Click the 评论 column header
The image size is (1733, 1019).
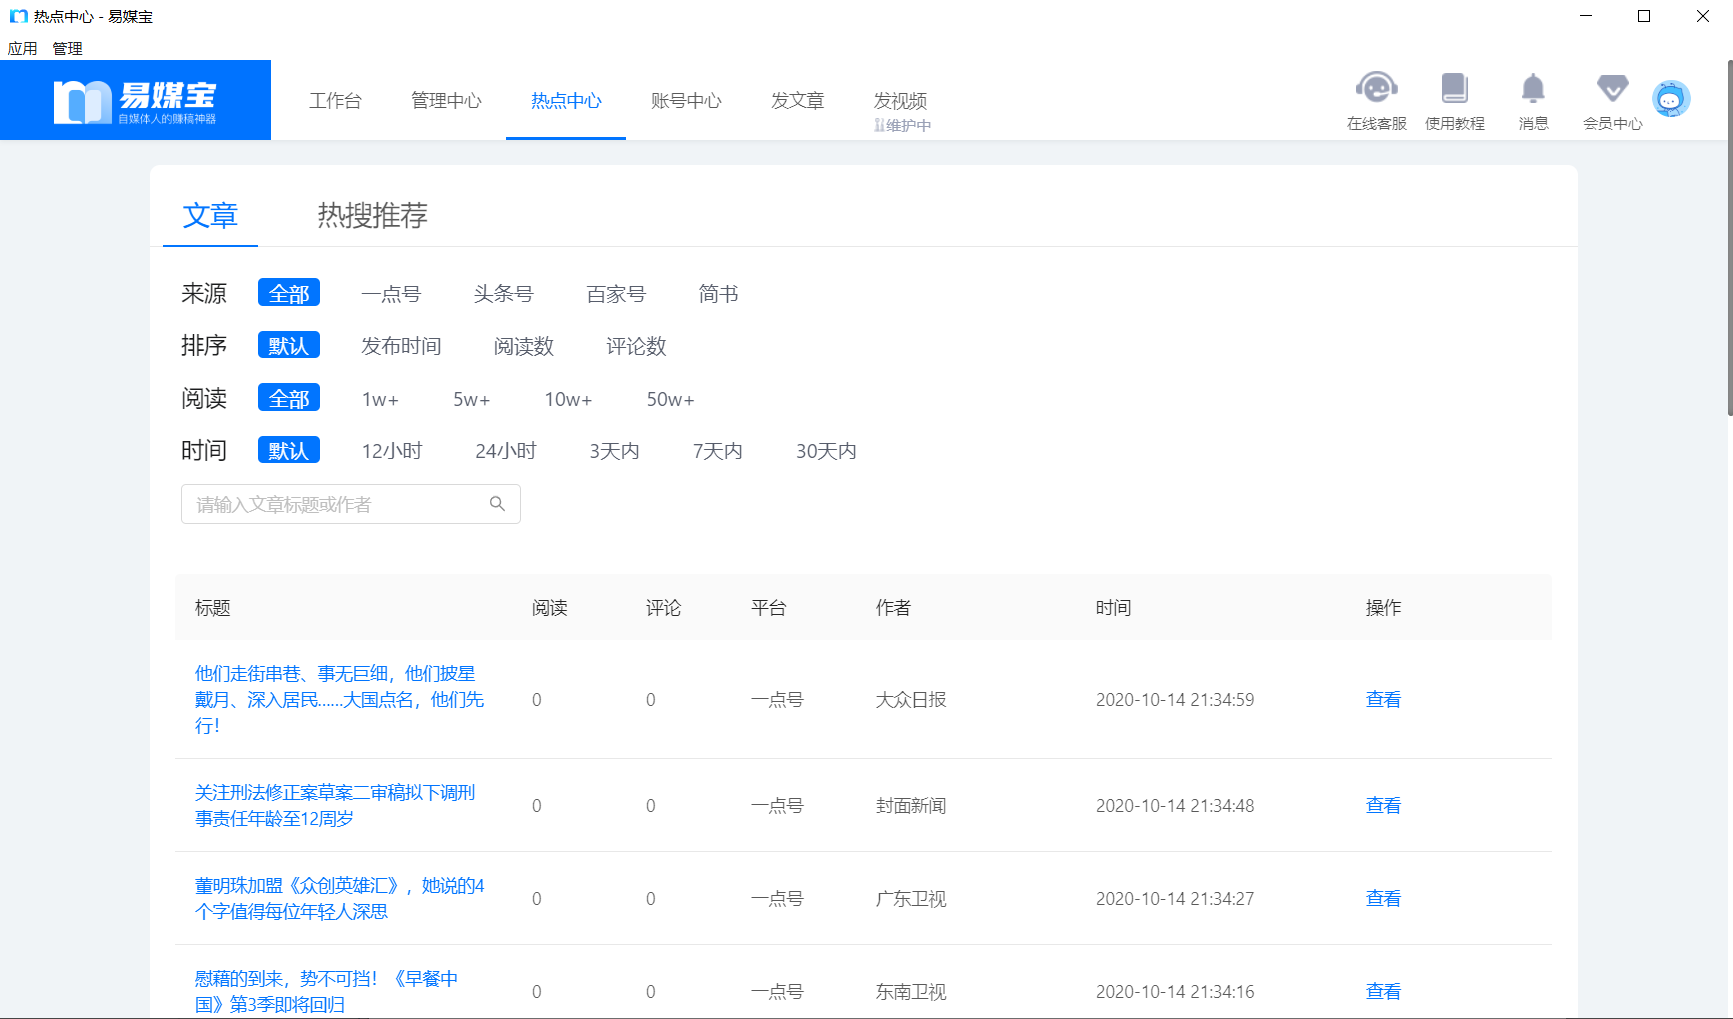pos(663,607)
